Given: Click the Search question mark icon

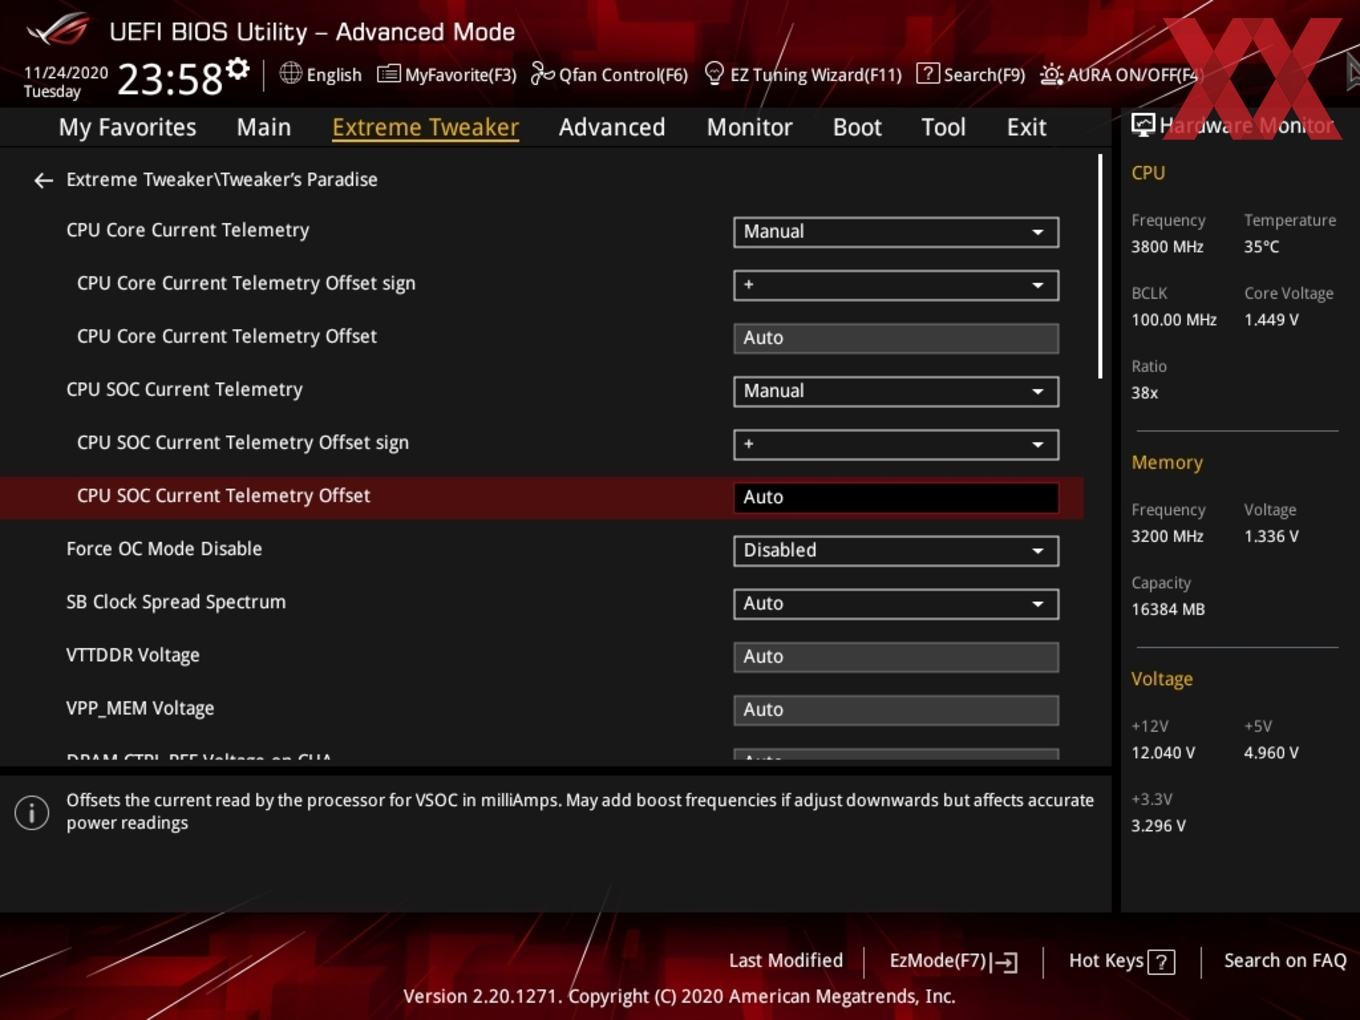Looking at the screenshot, I should [927, 73].
